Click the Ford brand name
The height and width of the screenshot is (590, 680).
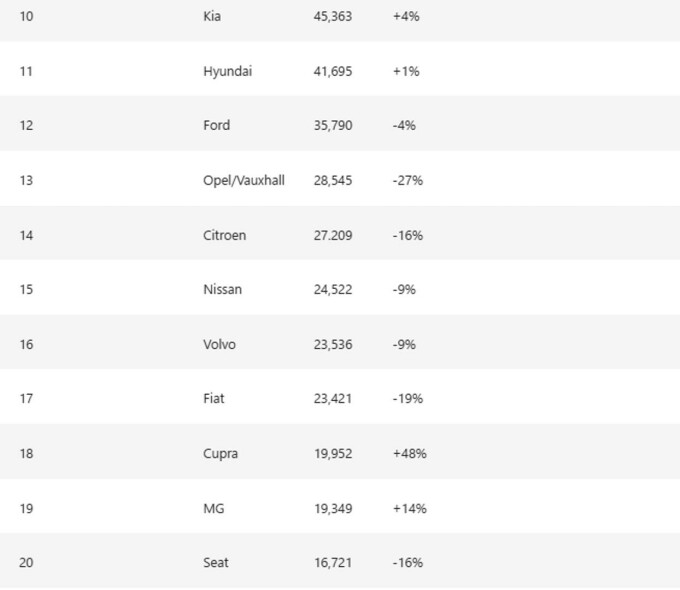click(216, 125)
